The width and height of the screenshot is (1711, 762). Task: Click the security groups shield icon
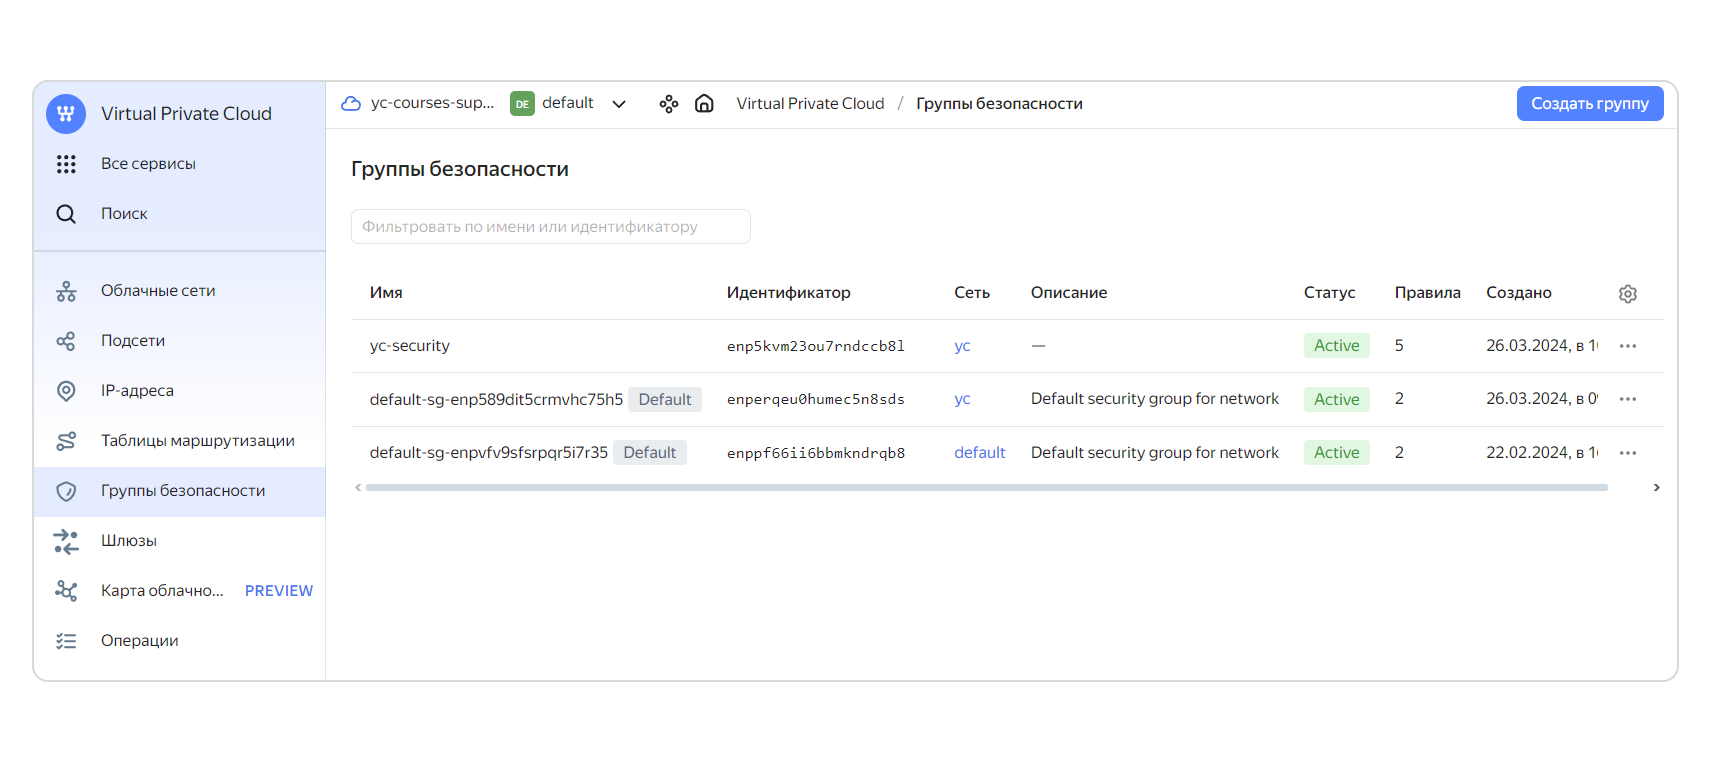point(66,491)
